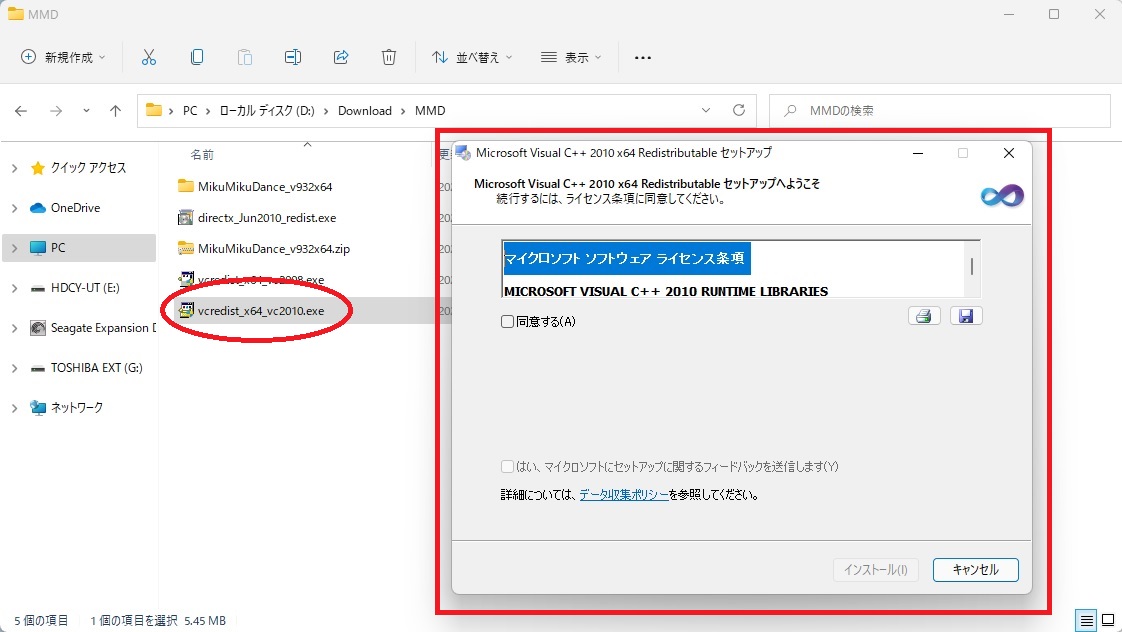Open TOSHIBA EXT (G:) drive in sidebar
This screenshot has height=632, width=1122.
[97, 368]
